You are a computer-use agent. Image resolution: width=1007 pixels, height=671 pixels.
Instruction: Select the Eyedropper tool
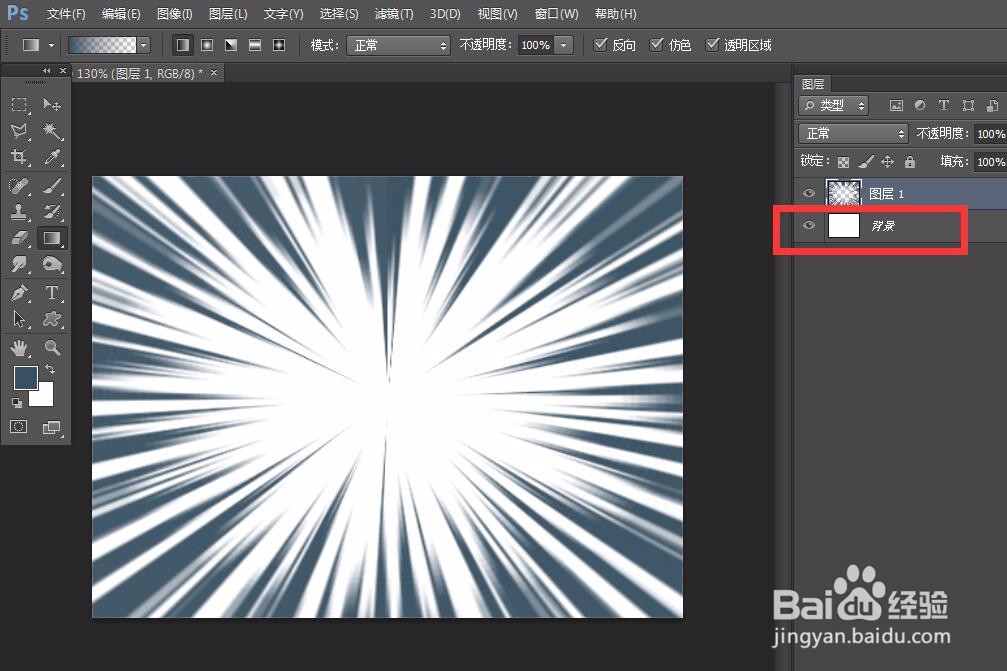coord(51,157)
